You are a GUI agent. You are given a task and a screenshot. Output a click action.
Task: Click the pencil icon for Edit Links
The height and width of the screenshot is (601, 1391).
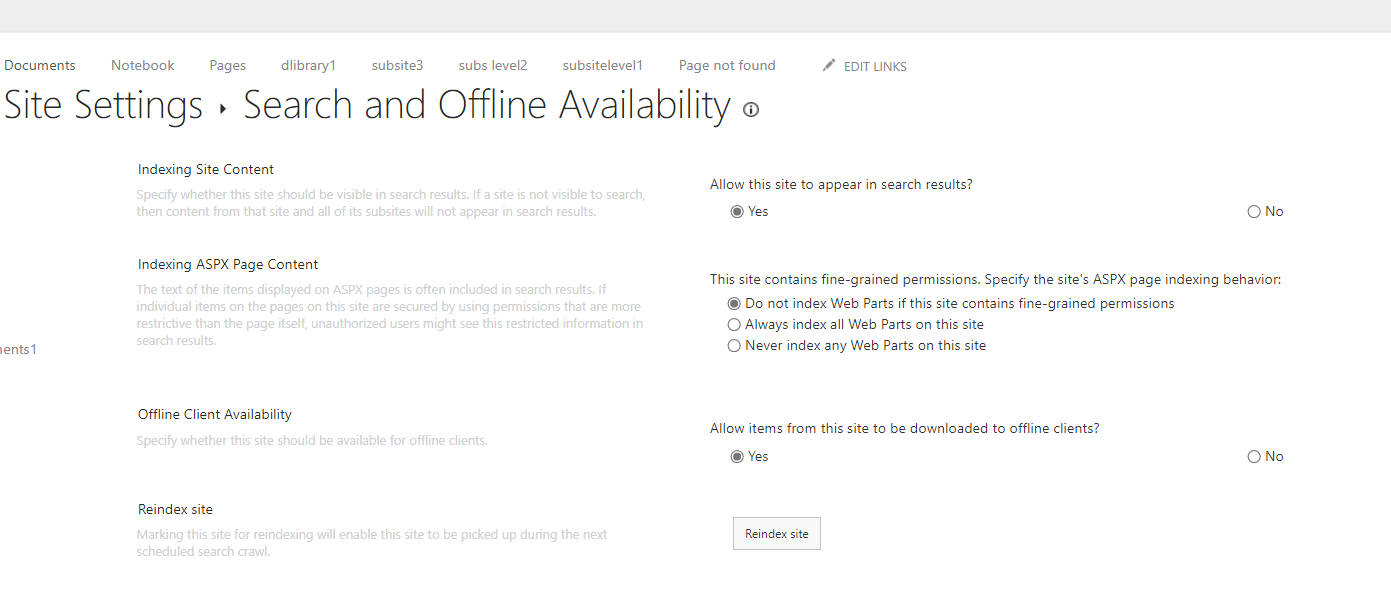[828, 65]
